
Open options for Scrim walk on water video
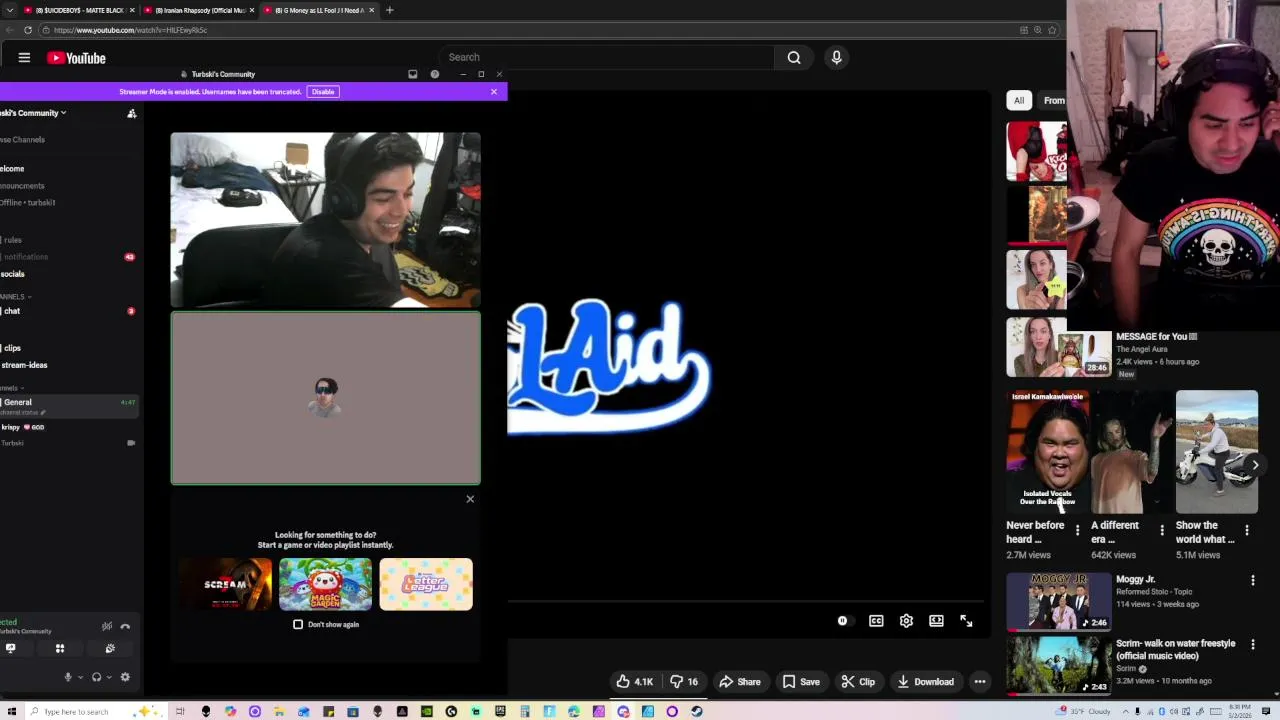(x=1252, y=644)
